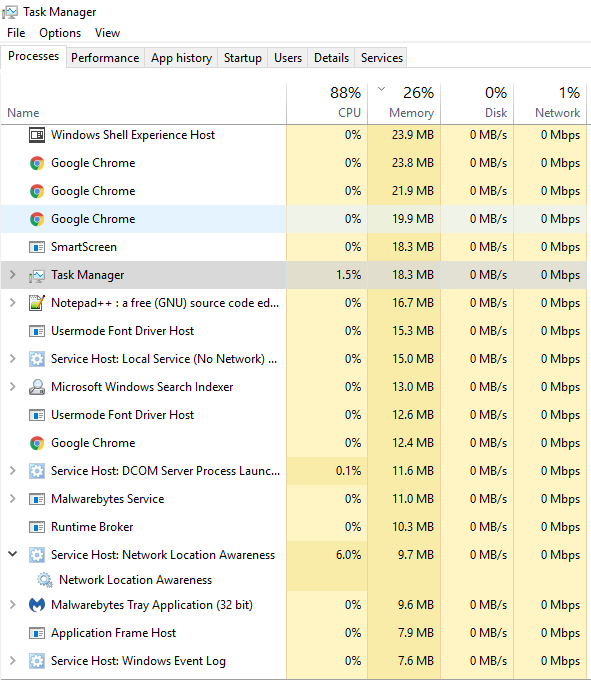Expand the Notepad++ process group
The image size is (591, 684).
[x=13, y=303]
